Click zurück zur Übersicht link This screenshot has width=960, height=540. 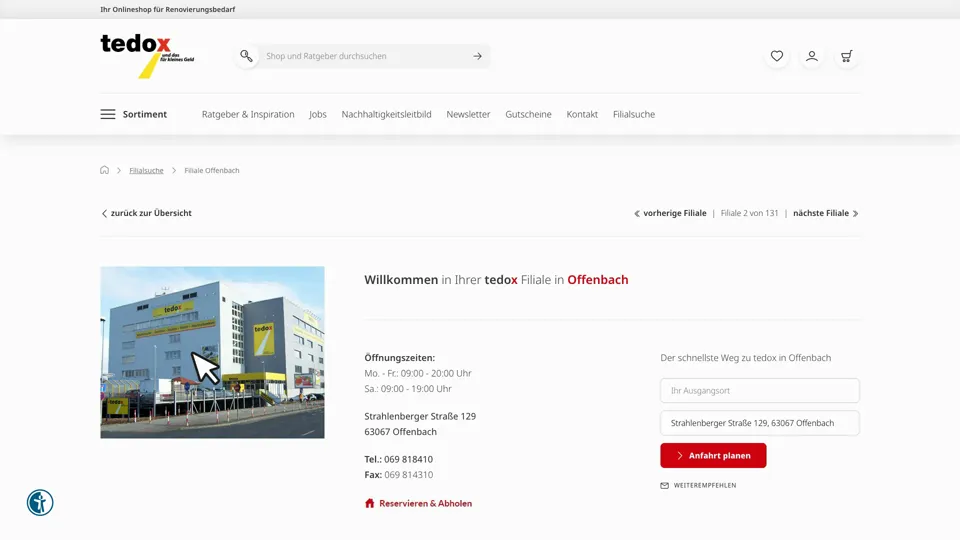tap(151, 213)
